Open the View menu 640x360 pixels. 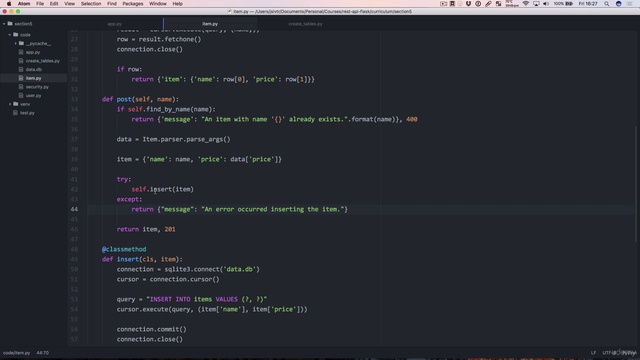[x=69, y=4]
